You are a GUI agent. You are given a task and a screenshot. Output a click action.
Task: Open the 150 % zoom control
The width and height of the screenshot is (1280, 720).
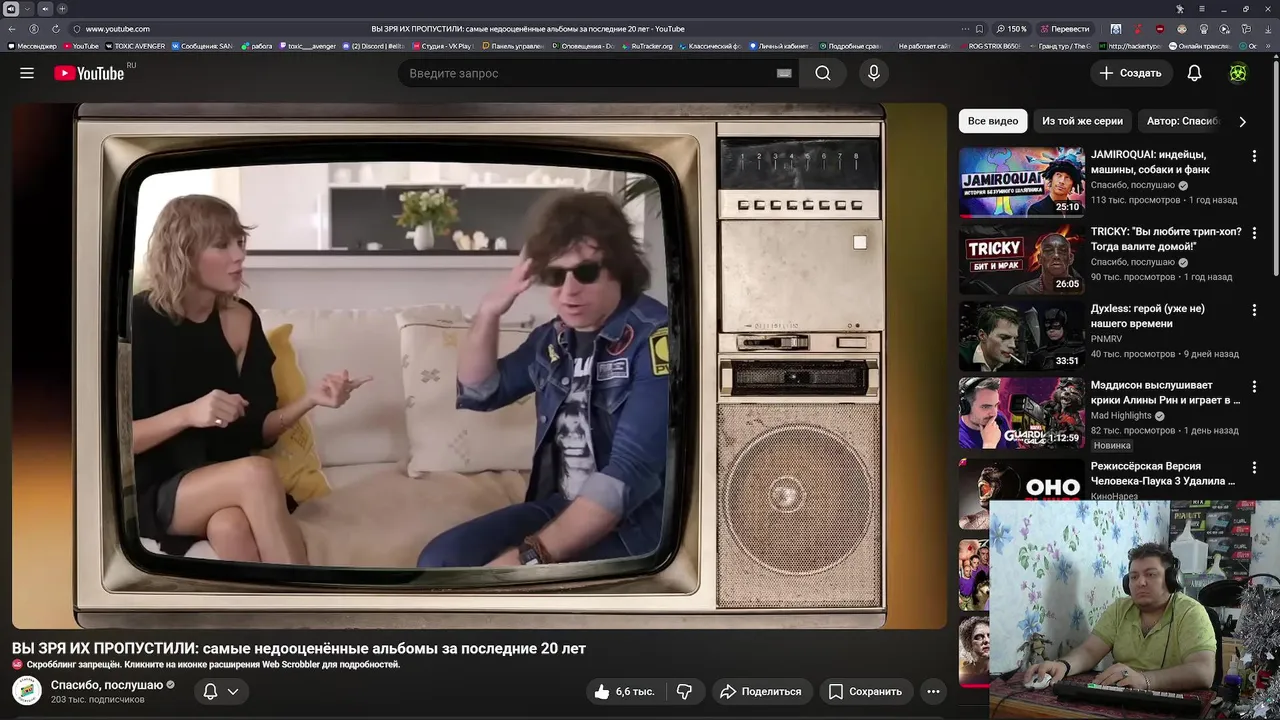(1011, 29)
